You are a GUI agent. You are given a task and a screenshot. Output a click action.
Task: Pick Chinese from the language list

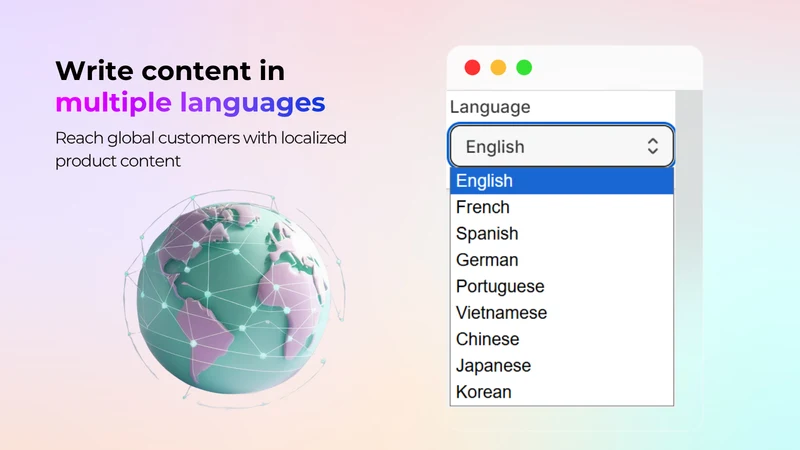click(x=561, y=339)
